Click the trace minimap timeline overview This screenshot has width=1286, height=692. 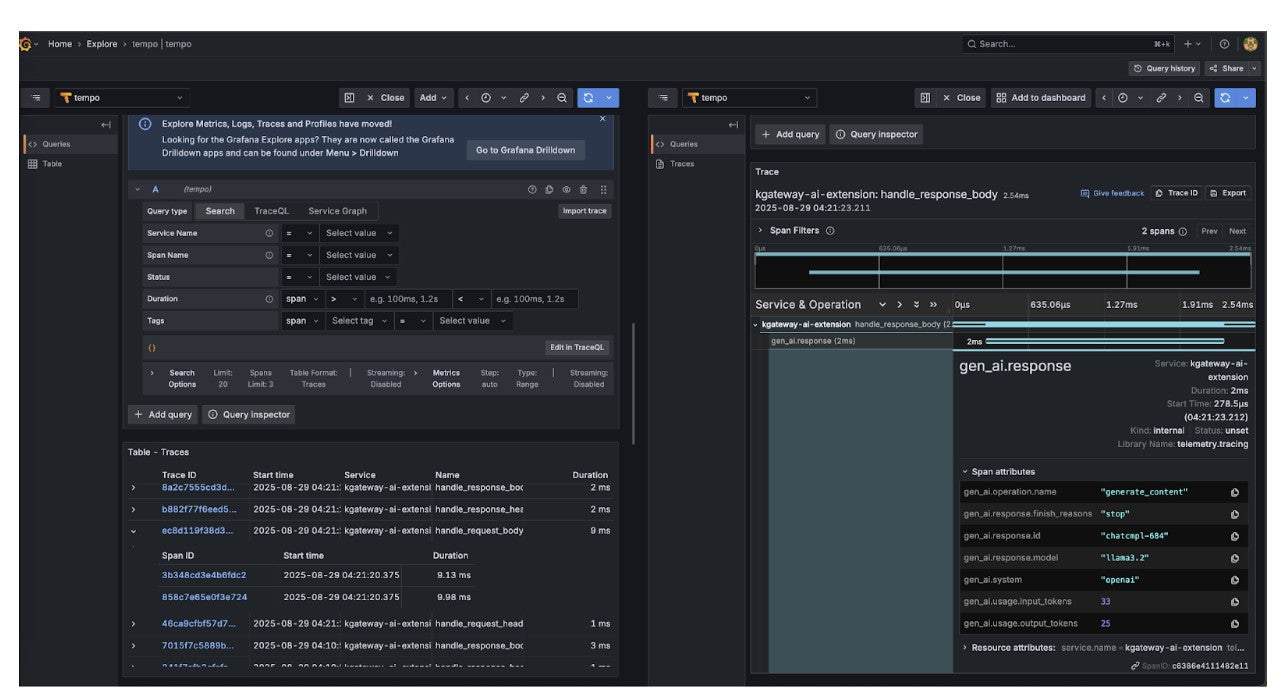pos(1002,271)
